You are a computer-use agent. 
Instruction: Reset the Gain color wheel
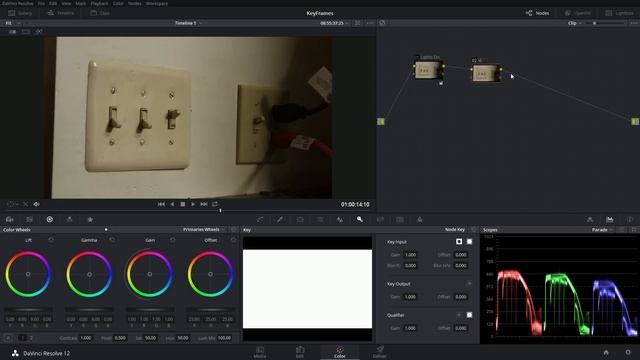[x=173, y=240]
